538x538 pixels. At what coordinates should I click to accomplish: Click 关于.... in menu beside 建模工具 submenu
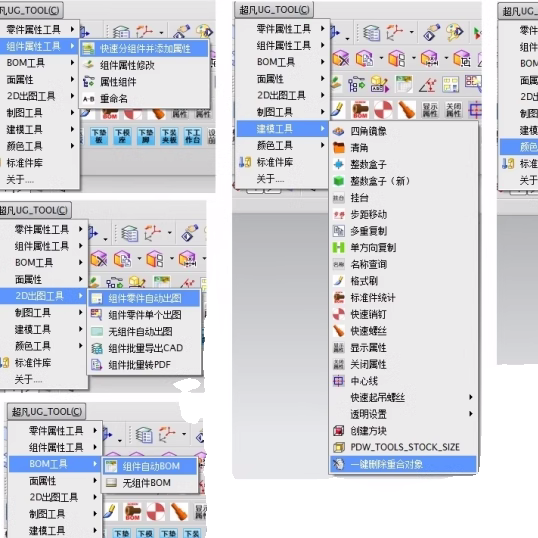(x=270, y=178)
